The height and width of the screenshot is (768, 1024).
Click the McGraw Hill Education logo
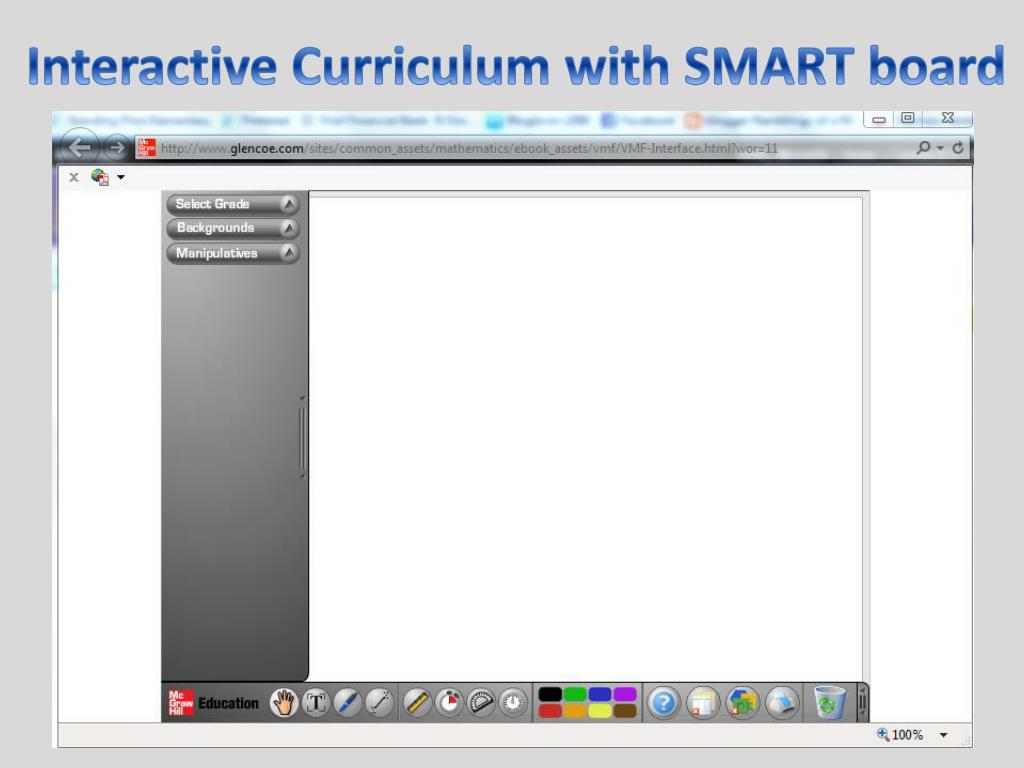click(x=214, y=703)
